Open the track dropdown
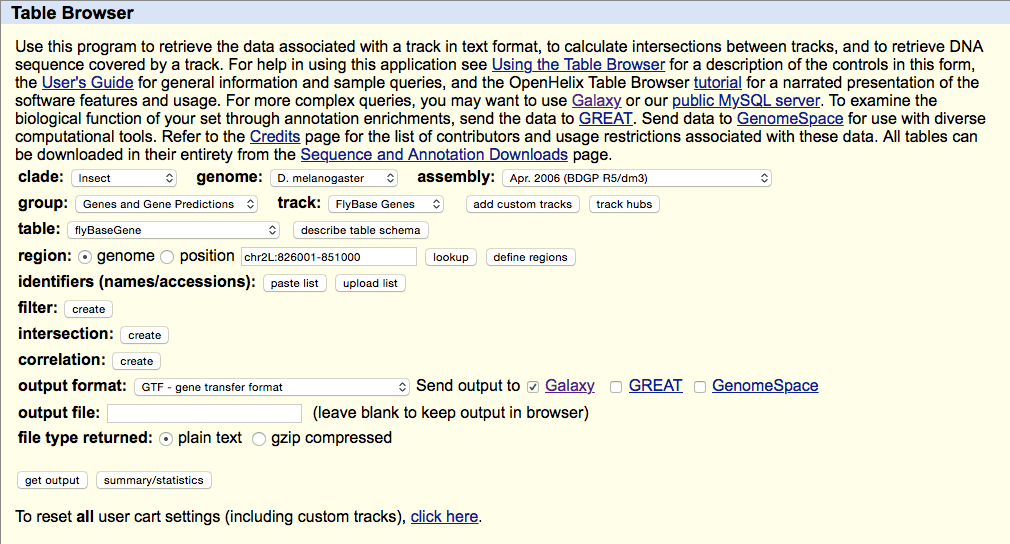 coord(386,204)
